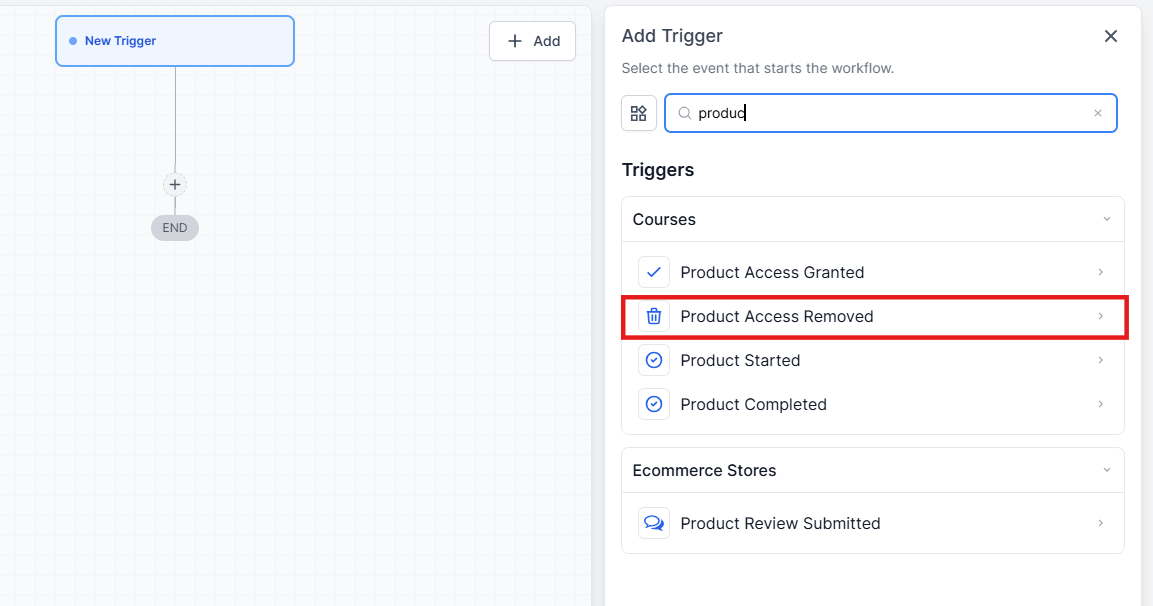This screenshot has width=1153, height=606.
Task: Close the Add Trigger panel
Action: [1110, 36]
